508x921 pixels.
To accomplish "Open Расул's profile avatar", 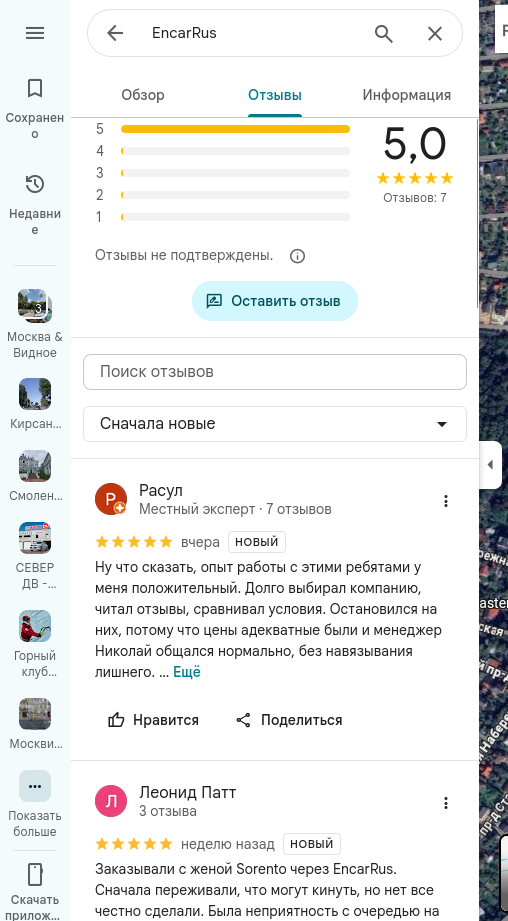I will pyautogui.click(x=111, y=499).
